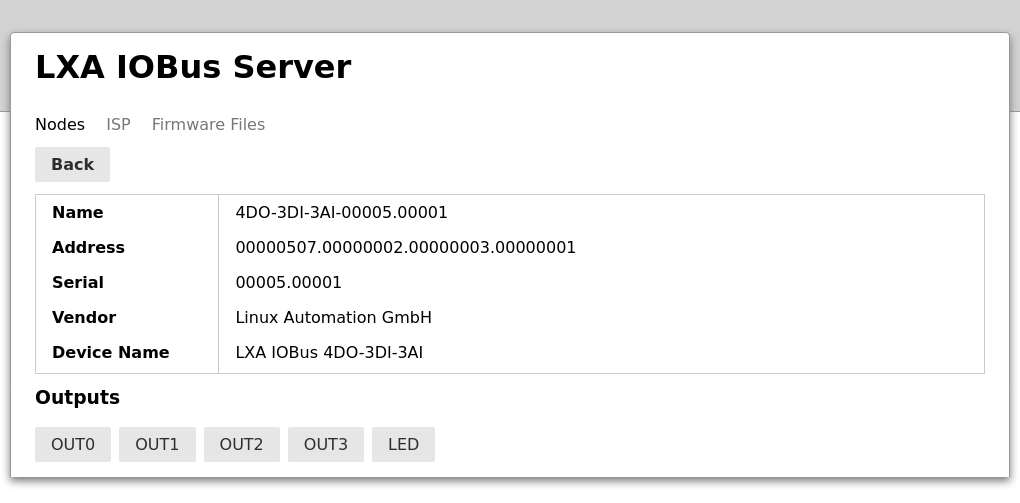Select the serial value 00005.00001
This screenshot has height=503, width=1020.
click(x=288, y=282)
